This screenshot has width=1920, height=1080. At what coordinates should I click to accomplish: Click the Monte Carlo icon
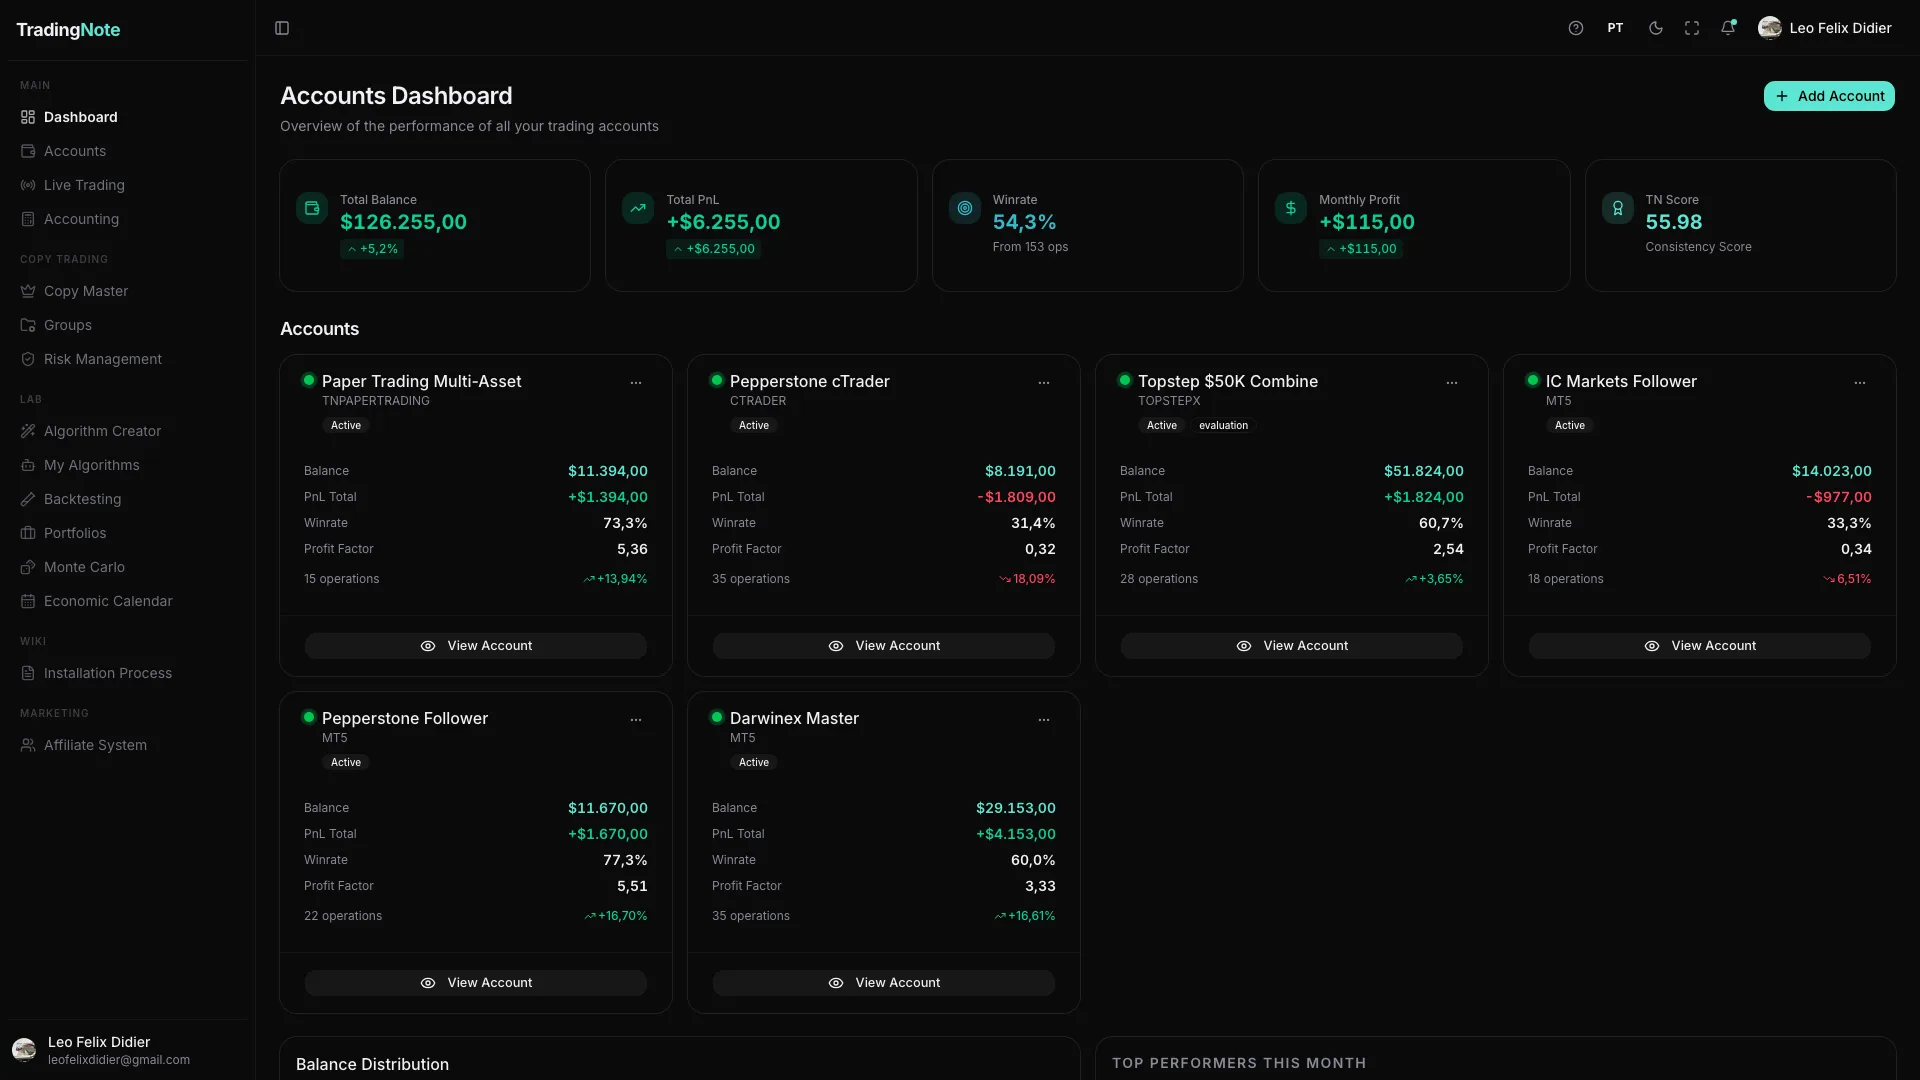click(x=28, y=567)
